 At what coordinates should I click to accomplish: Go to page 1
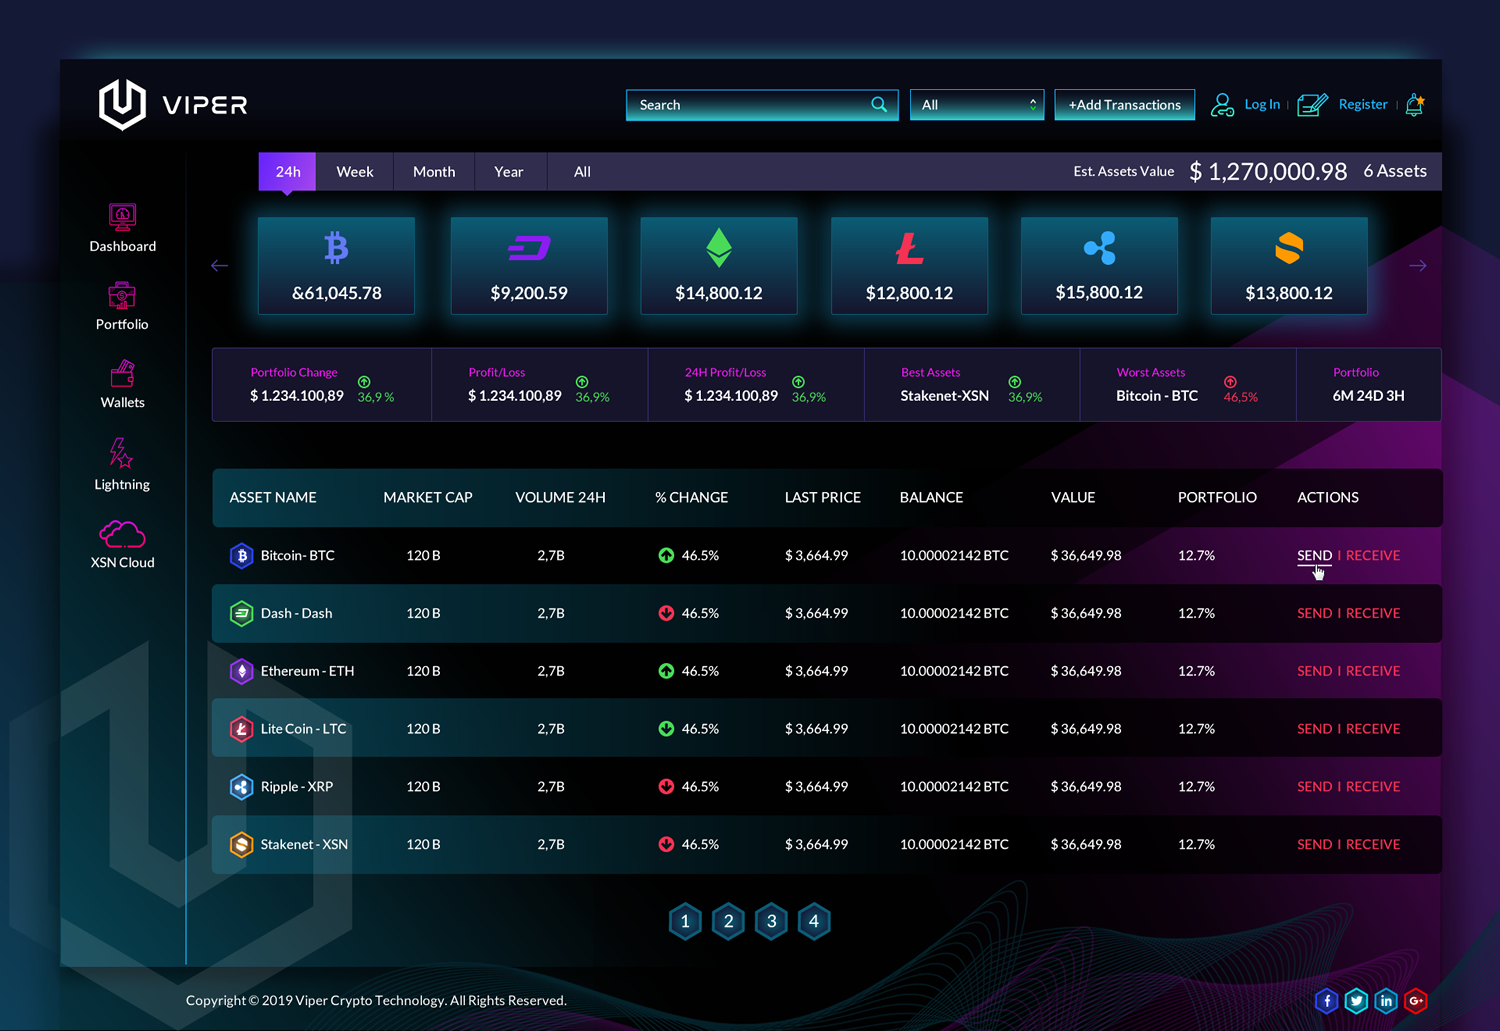tap(685, 921)
